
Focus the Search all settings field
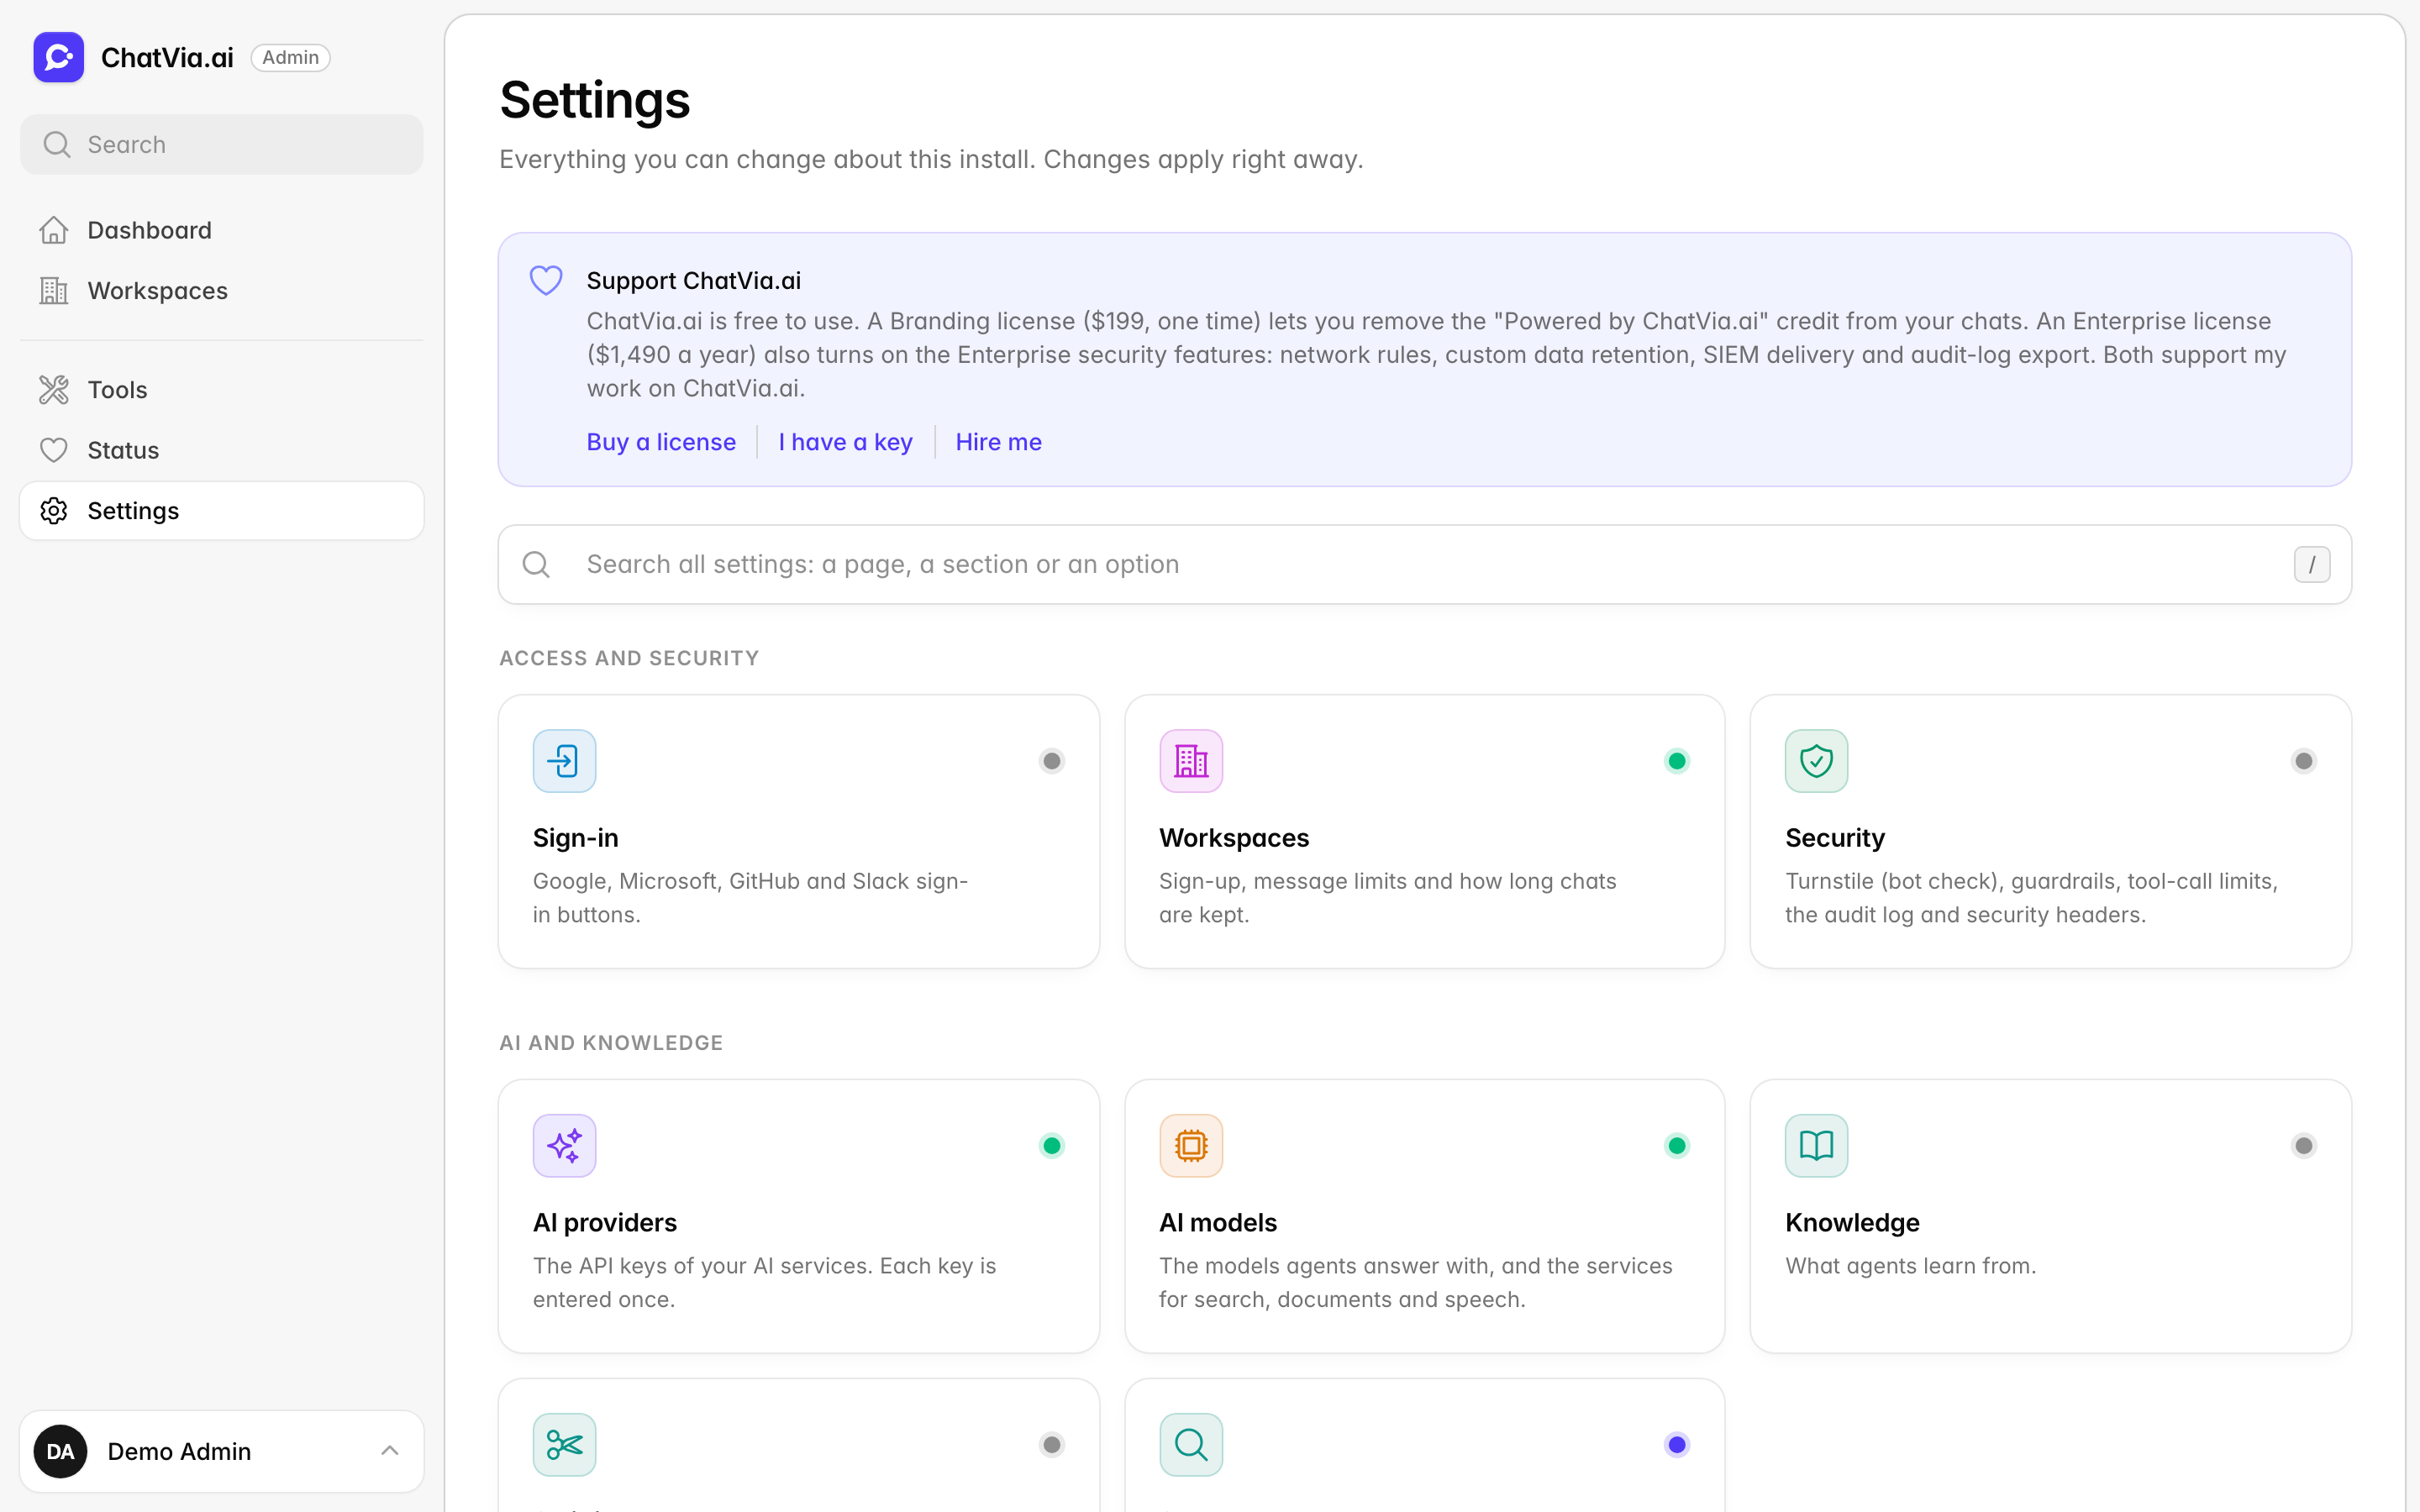pyautogui.click(x=1424, y=565)
